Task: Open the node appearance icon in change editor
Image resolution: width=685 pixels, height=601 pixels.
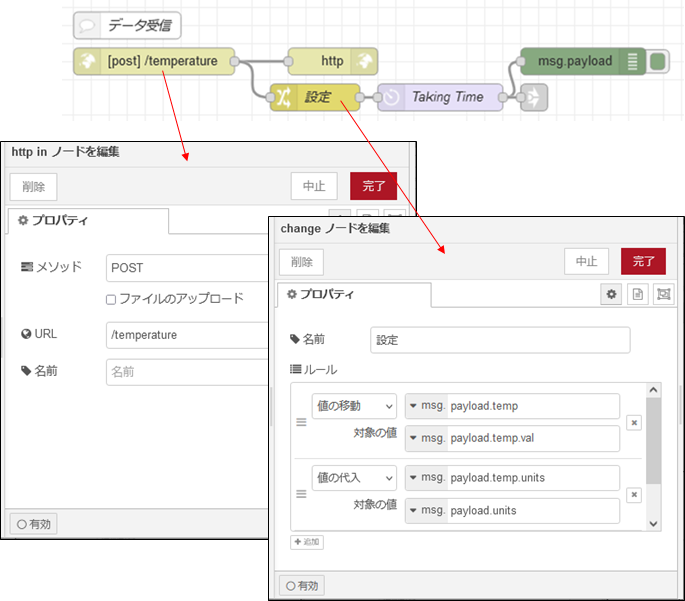Action: coord(662,294)
